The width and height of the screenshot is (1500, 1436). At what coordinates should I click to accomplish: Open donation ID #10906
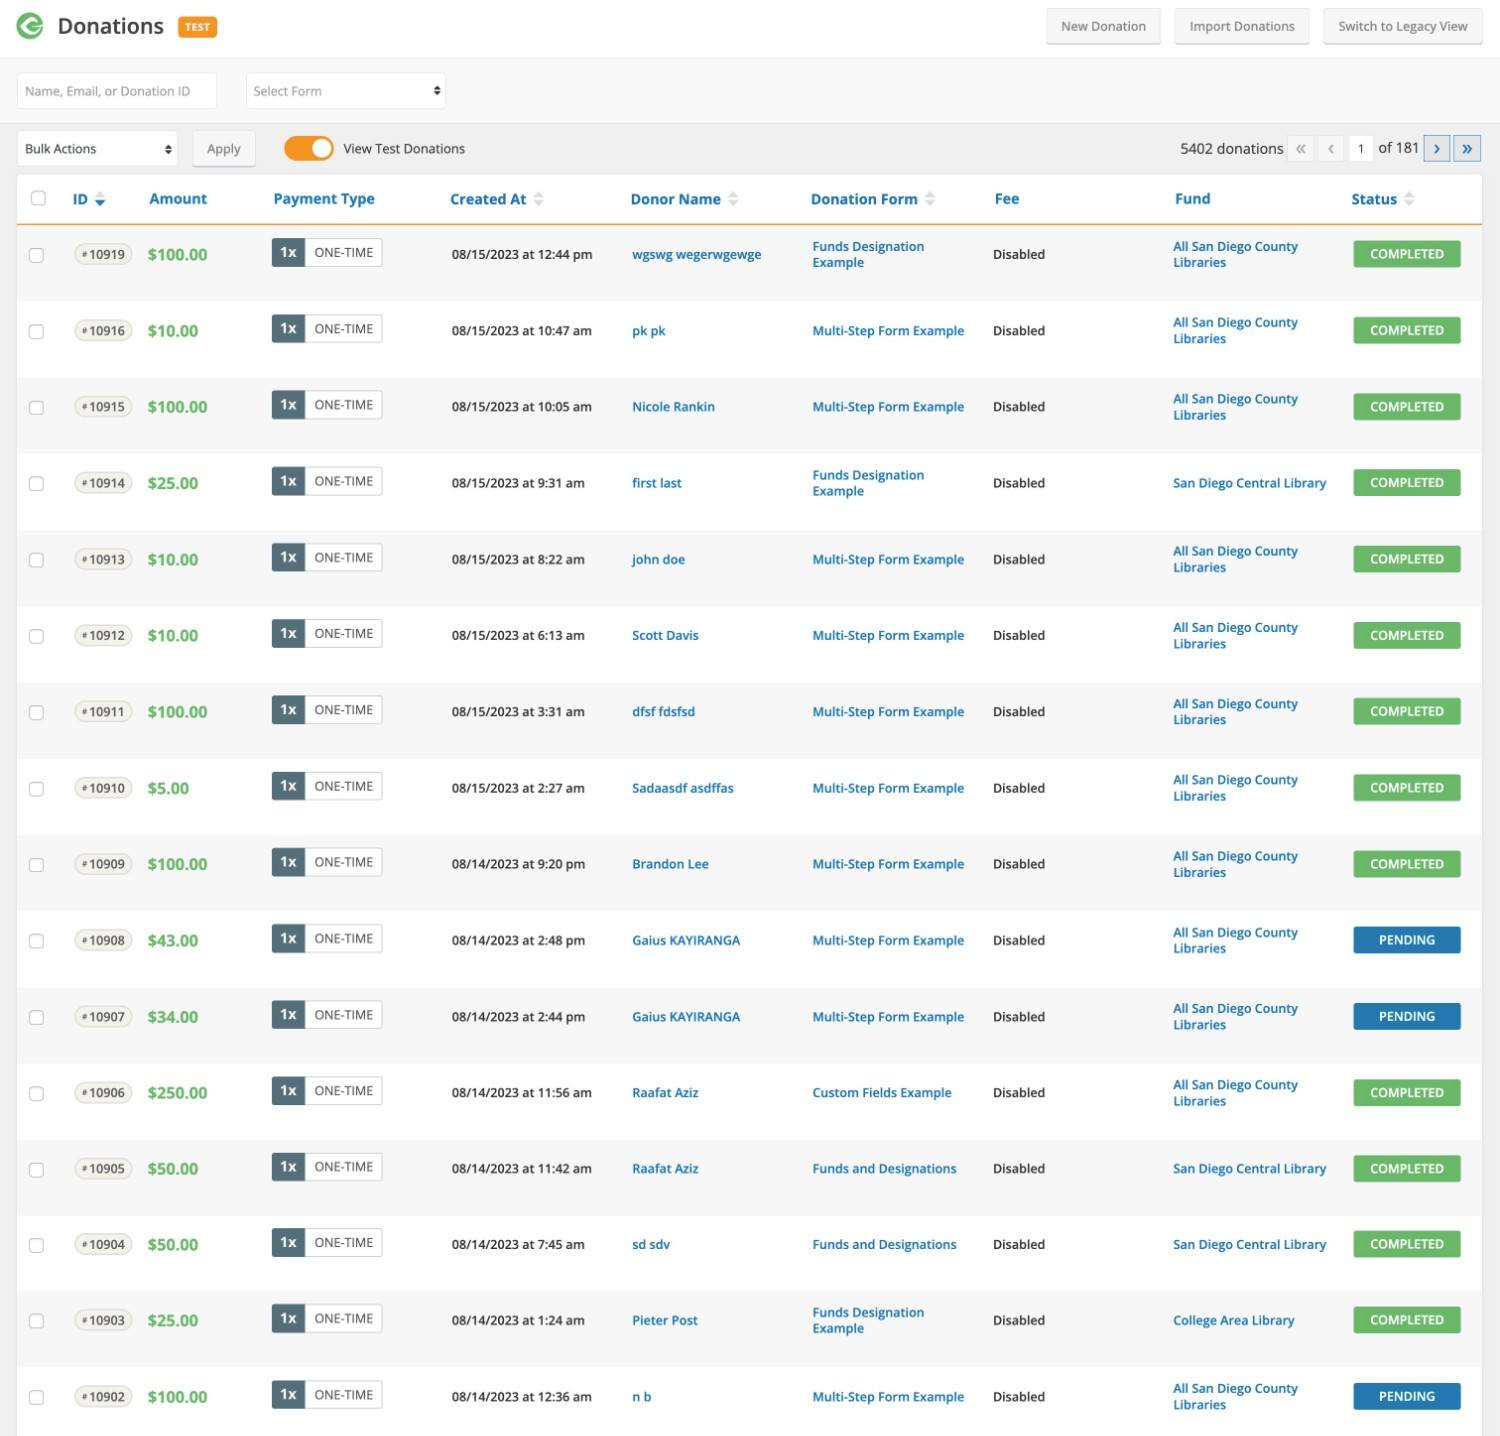[104, 1093]
